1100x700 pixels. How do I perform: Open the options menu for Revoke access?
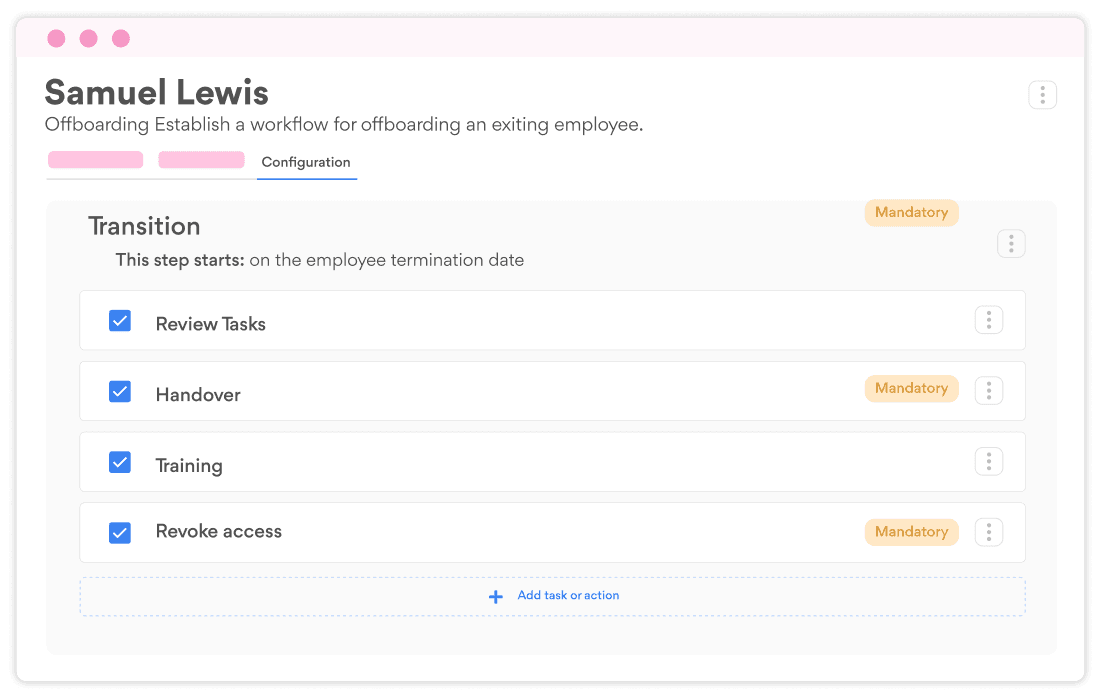pos(989,531)
